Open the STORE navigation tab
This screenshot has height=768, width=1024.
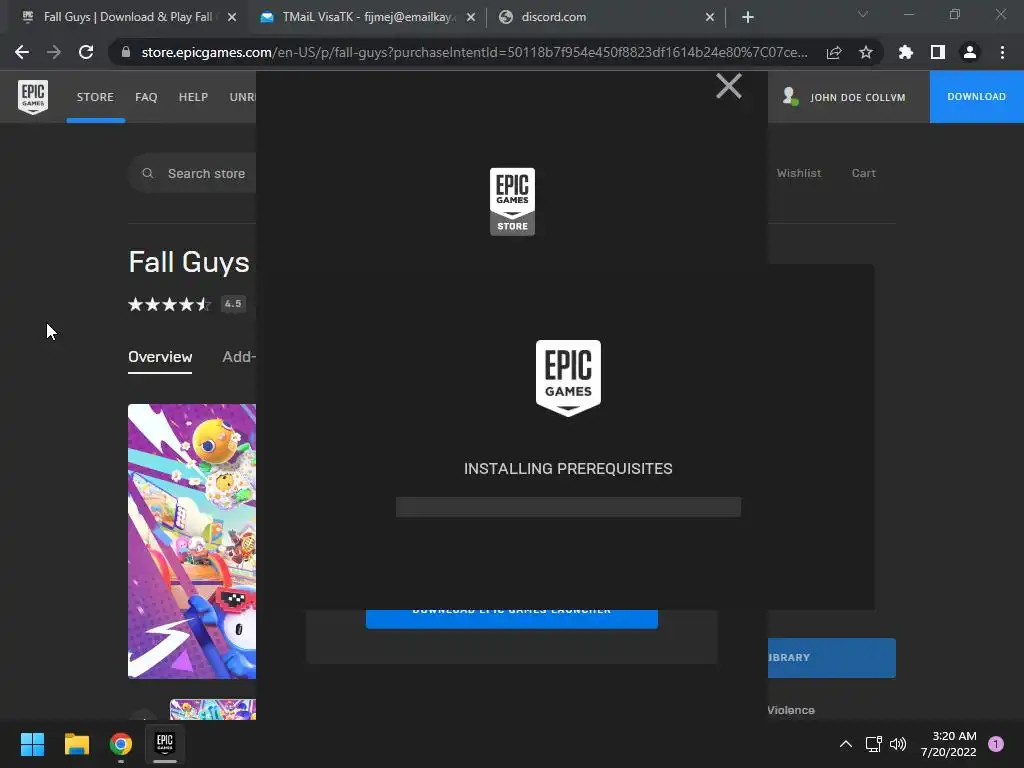click(x=95, y=97)
